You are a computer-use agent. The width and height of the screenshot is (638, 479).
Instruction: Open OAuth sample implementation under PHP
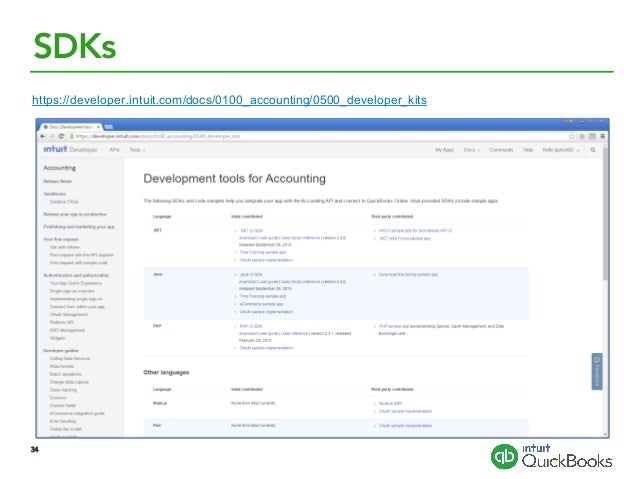click(266, 348)
